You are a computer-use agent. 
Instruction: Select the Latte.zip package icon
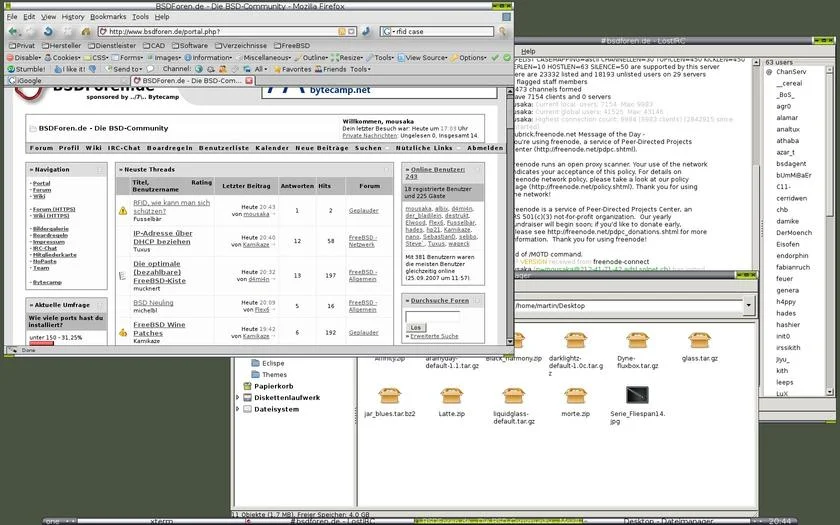(x=452, y=396)
